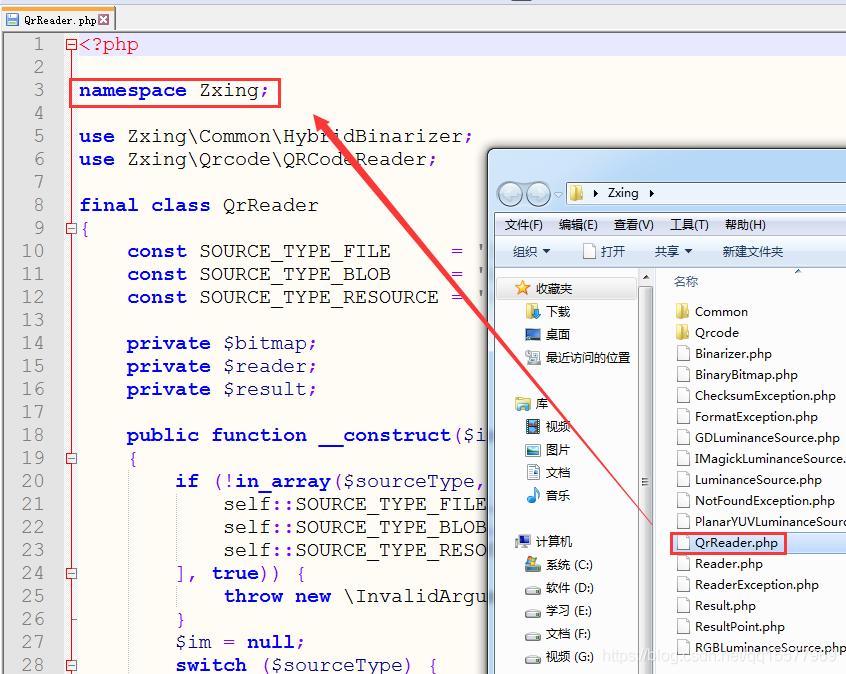Select 桌面 (Desktop) in navigation pane
This screenshot has width=846, height=674.
click(x=557, y=334)
